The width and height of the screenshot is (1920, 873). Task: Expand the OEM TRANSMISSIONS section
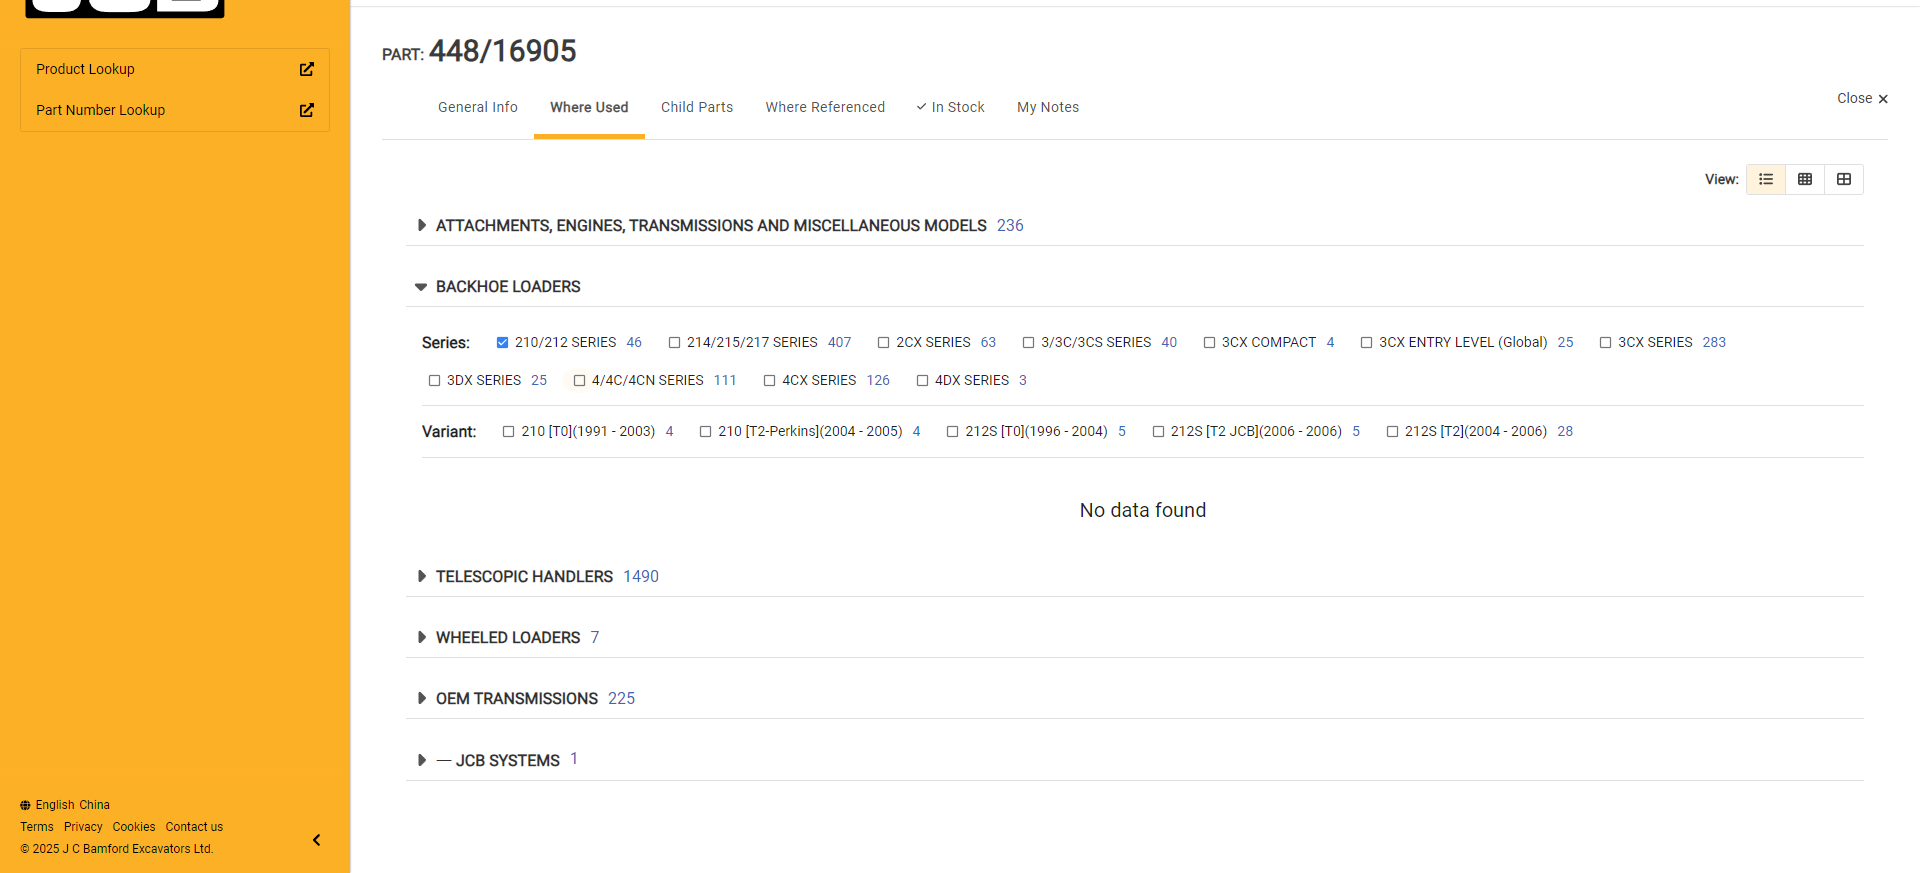point(422,698)
